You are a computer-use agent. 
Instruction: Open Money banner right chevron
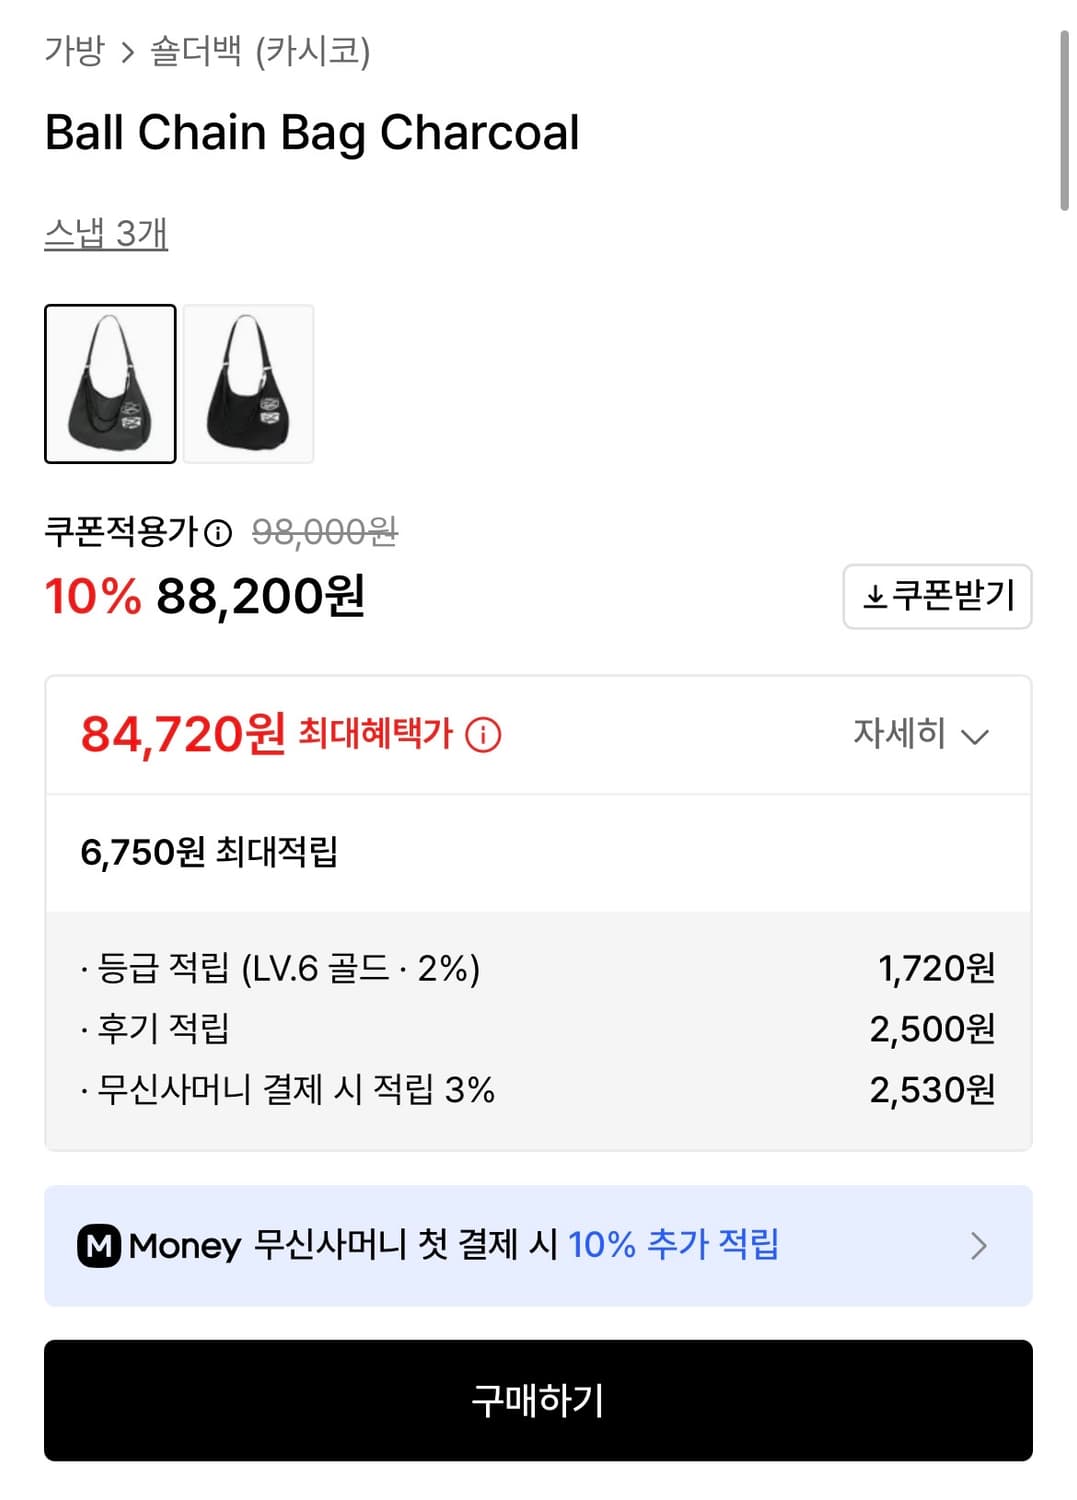(978, 1246)
